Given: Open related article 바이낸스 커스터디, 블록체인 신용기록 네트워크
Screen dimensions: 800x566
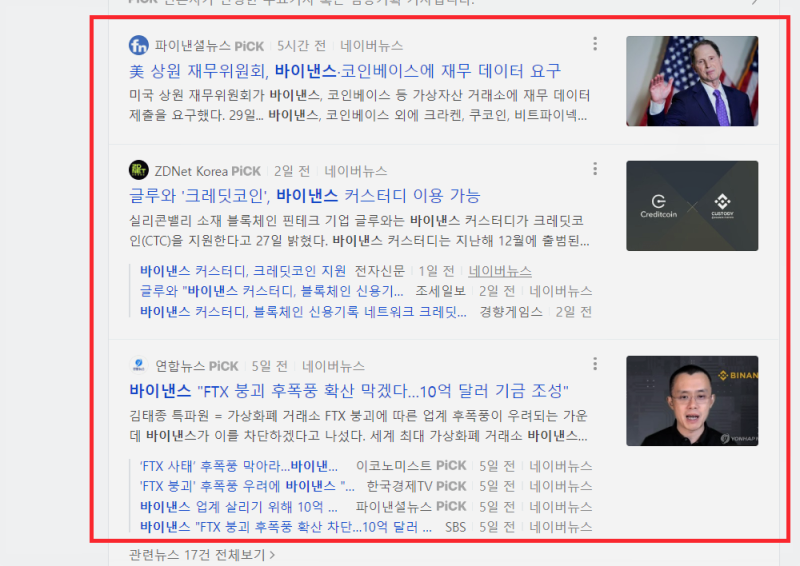Looking at the screenshot, I should tap(303, 311).
